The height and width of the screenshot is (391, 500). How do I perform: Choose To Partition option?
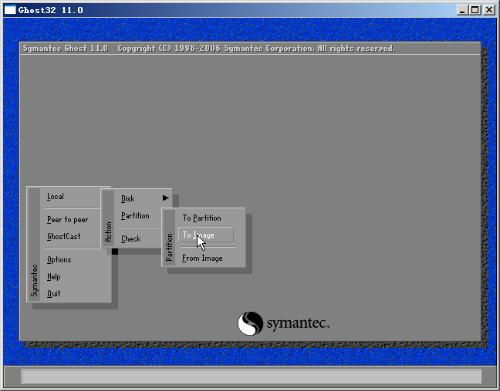click(x=202, y=218)
